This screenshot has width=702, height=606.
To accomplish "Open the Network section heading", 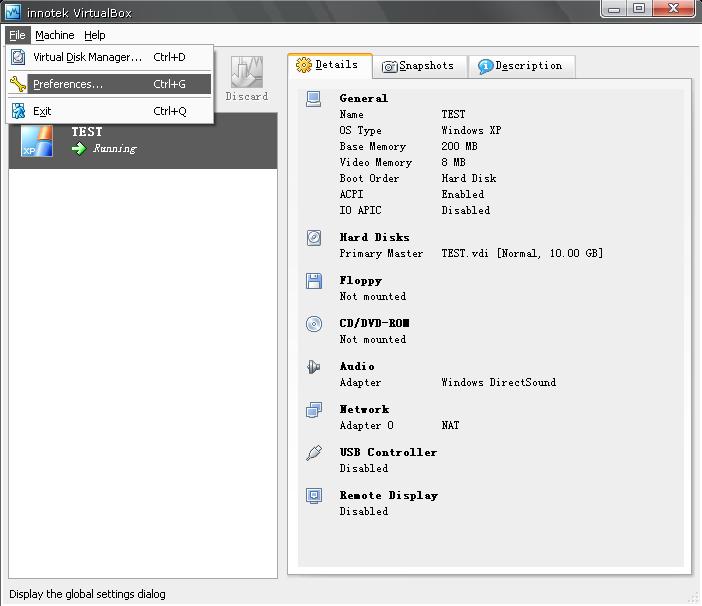I will click(364, 409).
